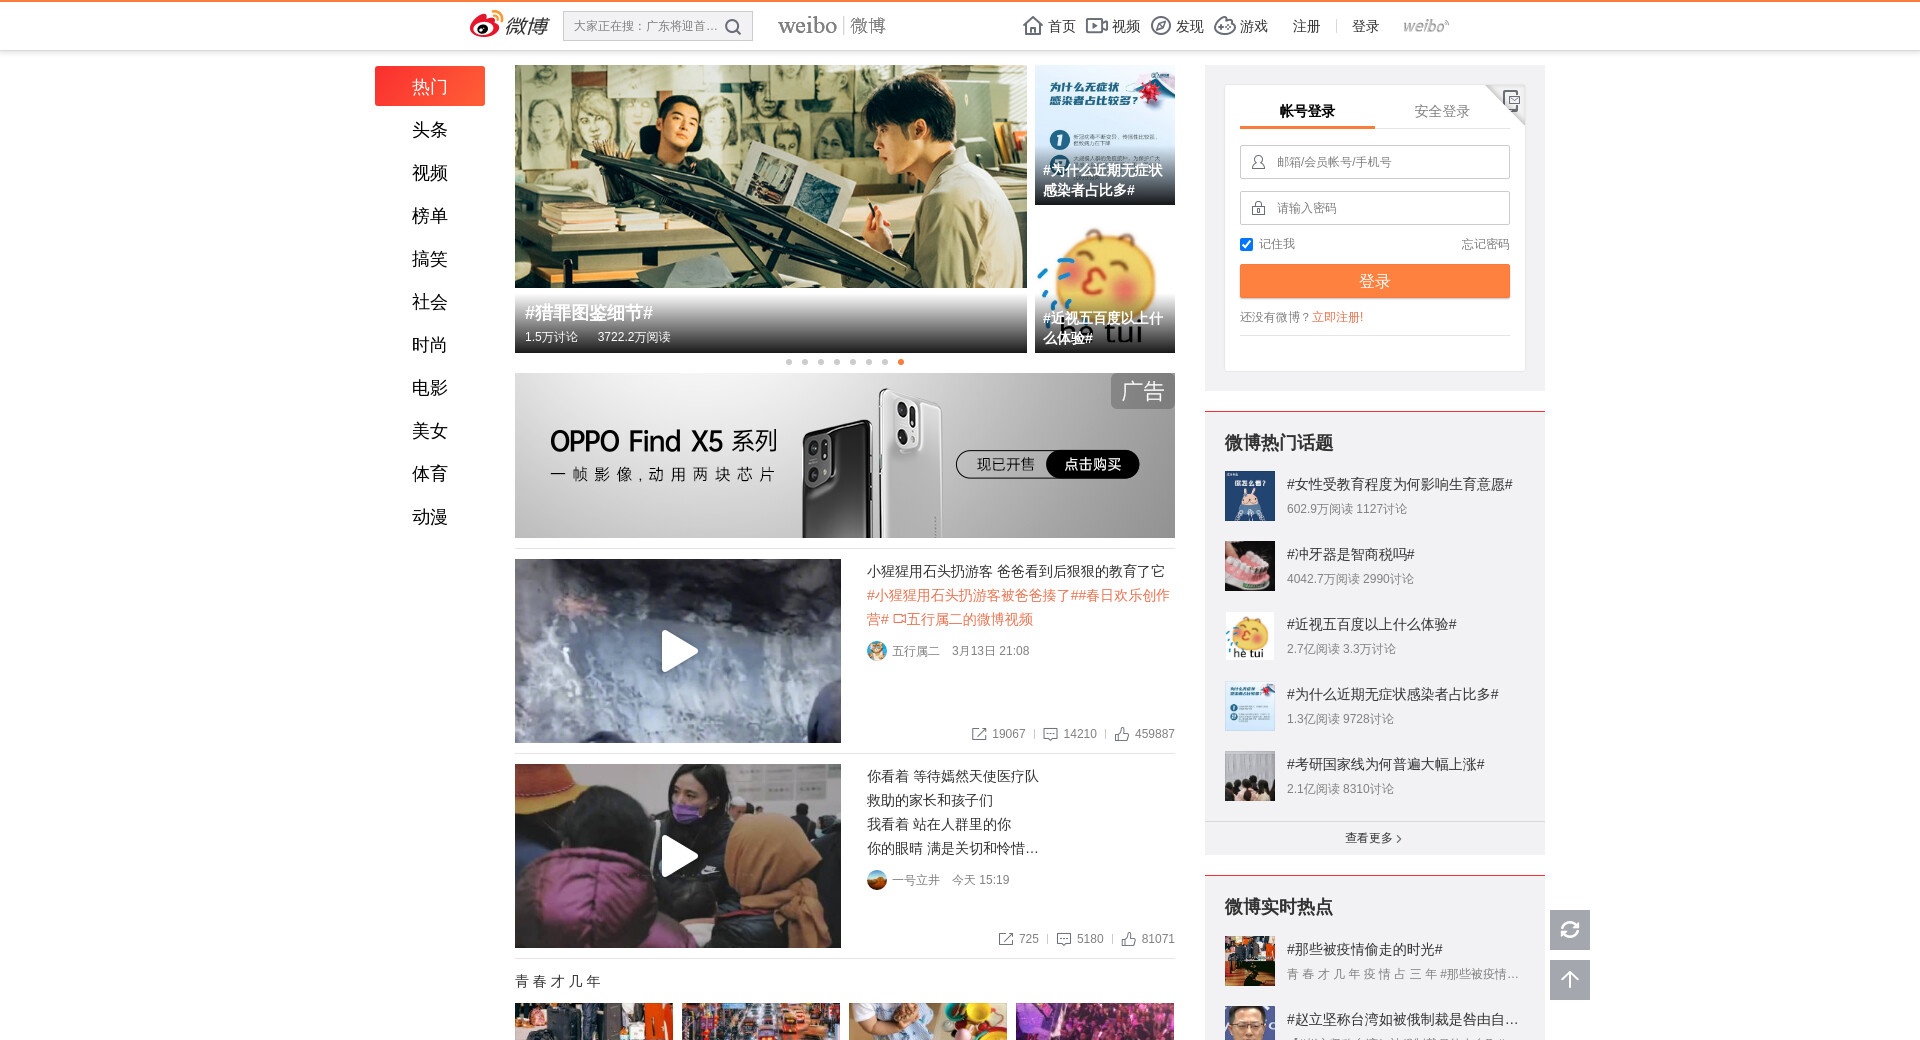Focus the account username input field
Screen dimensions: 1920x1040
[x=1375, y=162]
